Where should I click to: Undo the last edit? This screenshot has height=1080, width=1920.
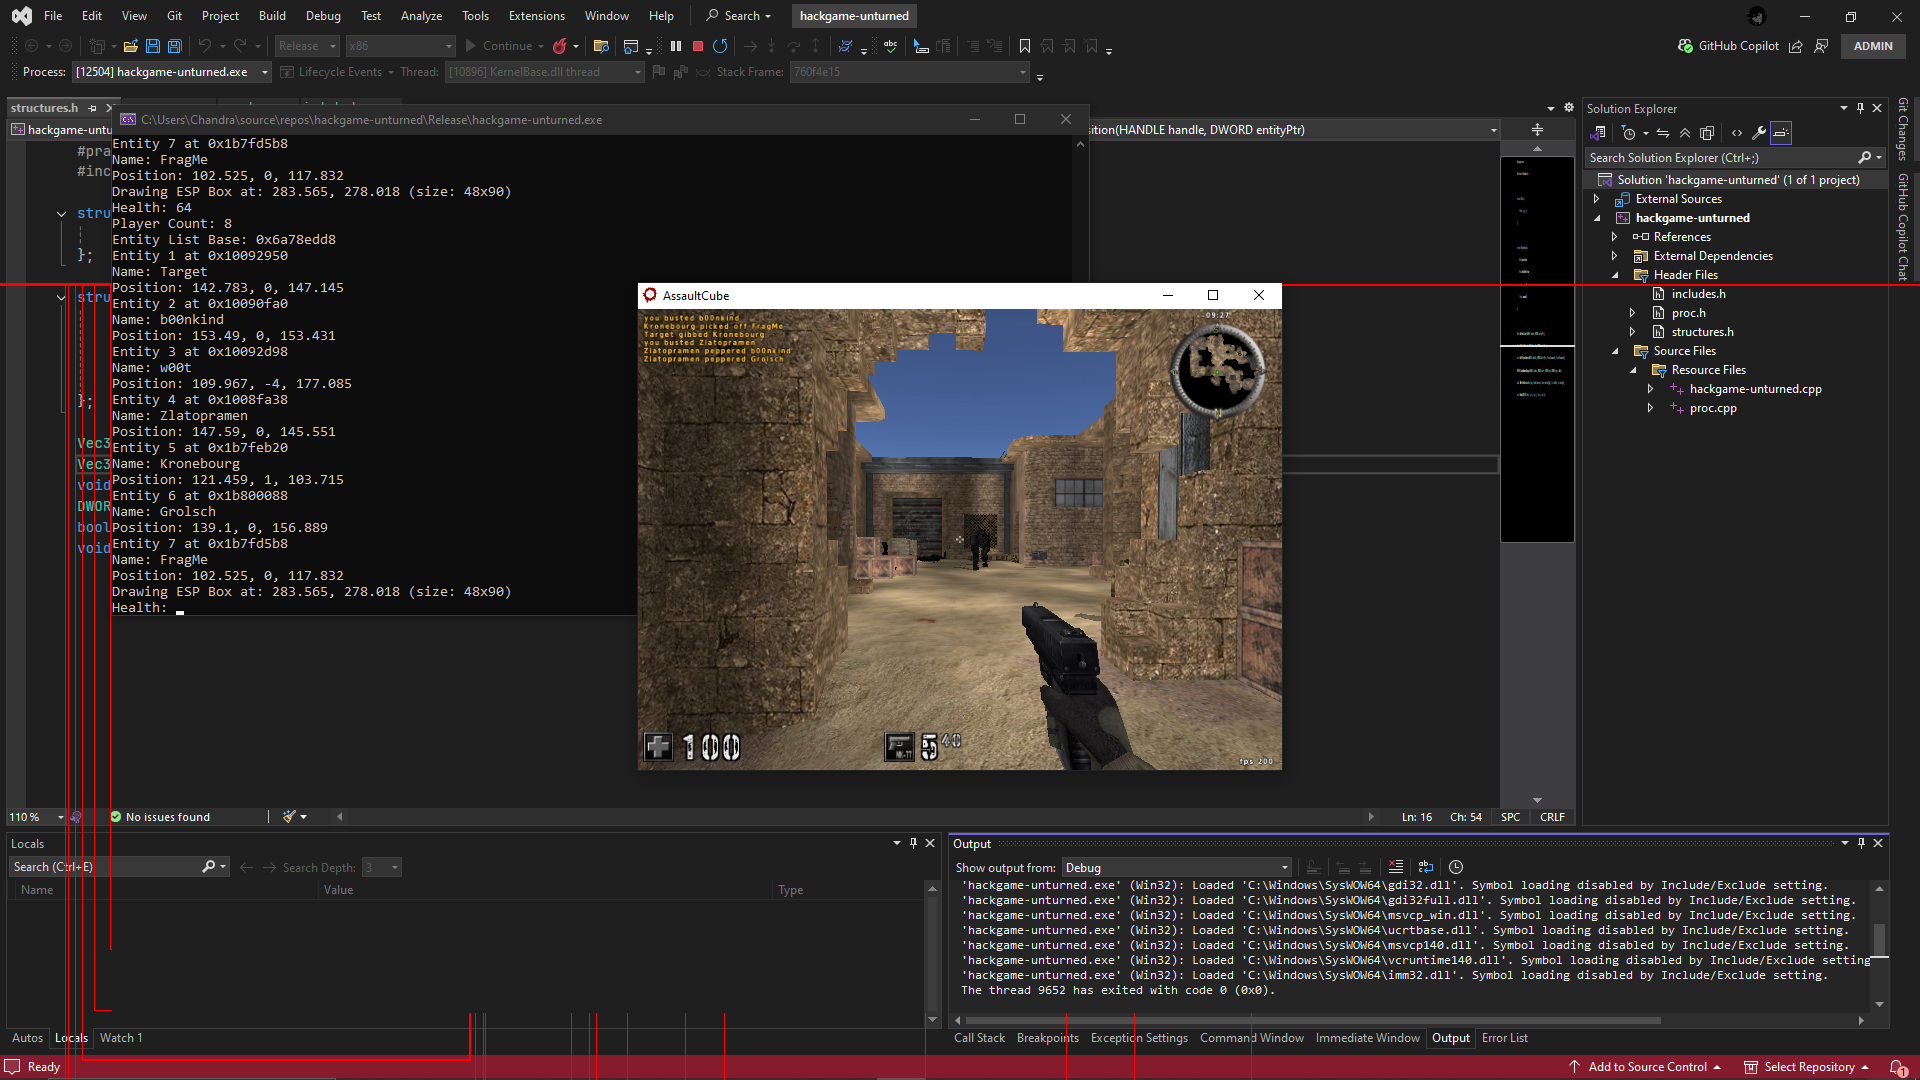(204, 46)
